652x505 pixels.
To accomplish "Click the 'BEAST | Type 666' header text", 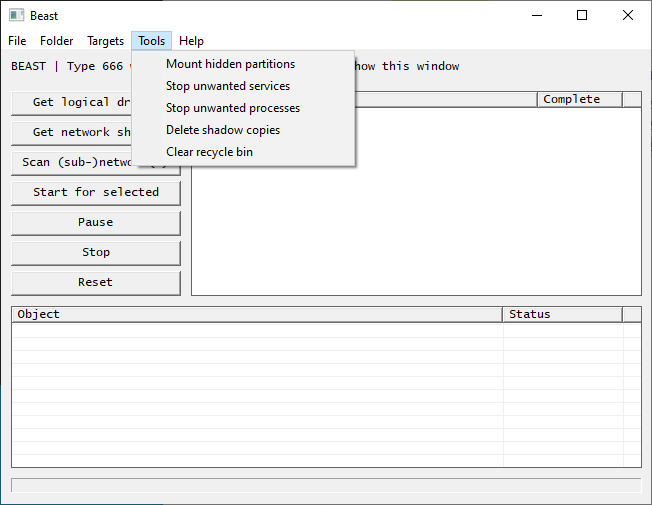I will coord(67,66).
